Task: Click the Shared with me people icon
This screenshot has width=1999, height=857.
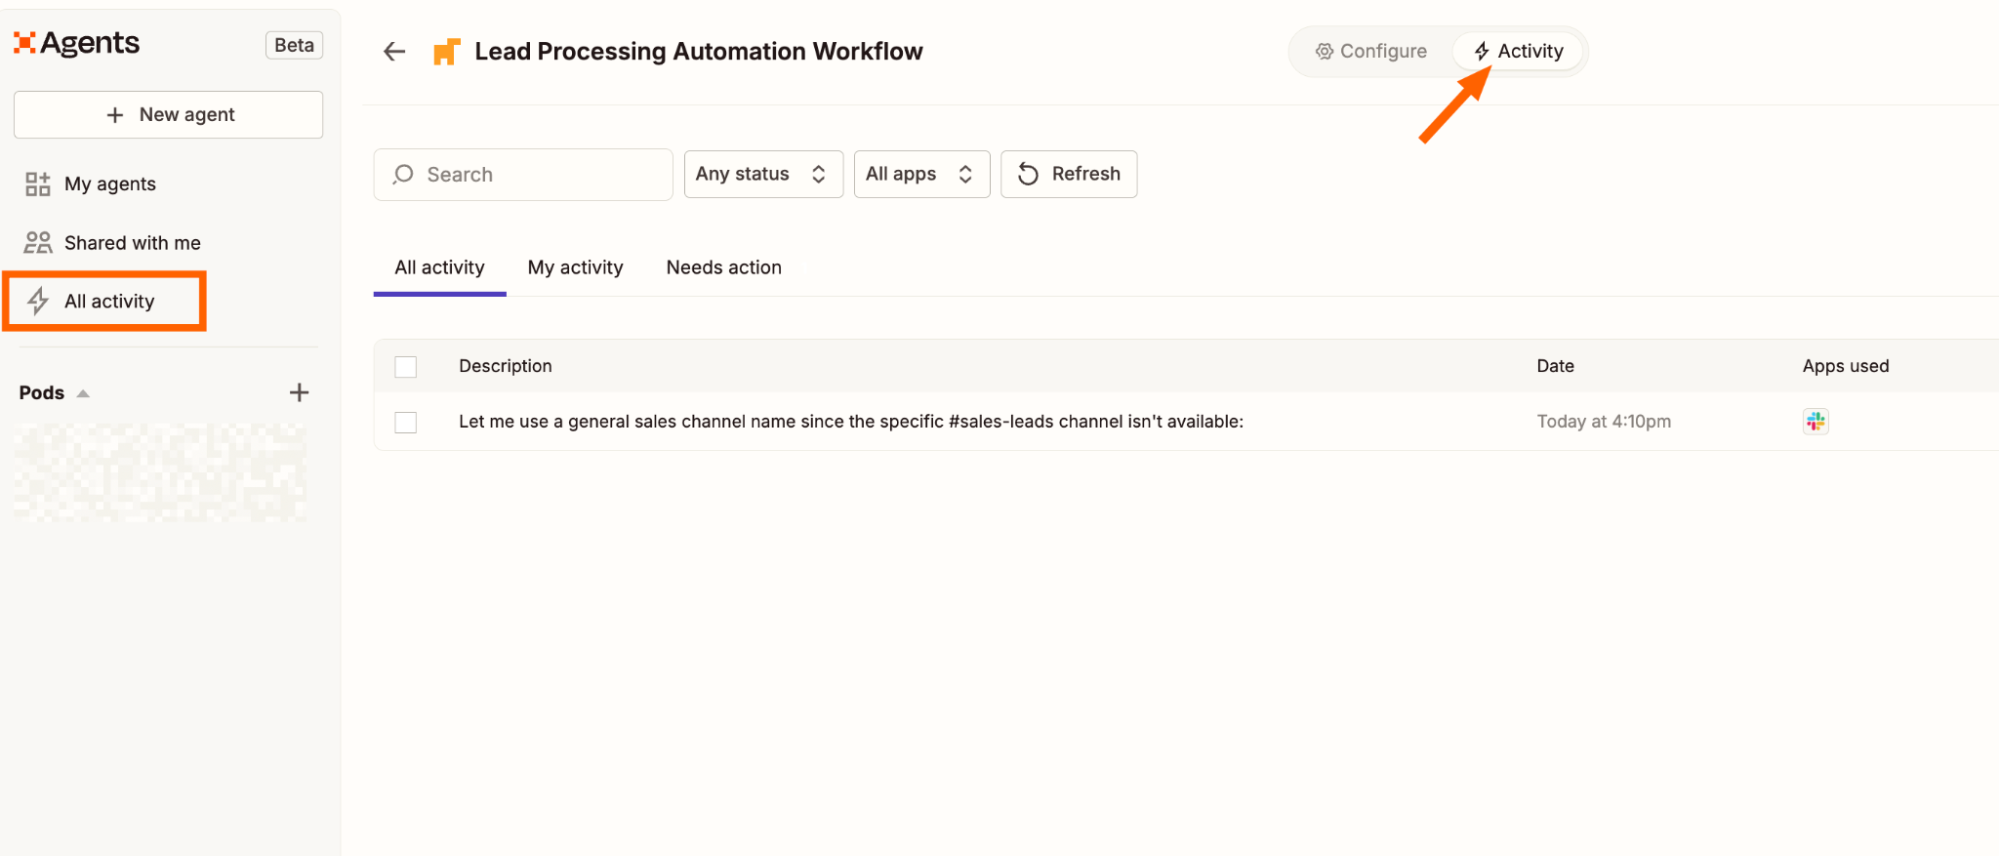Action: [x=38, y=243]
